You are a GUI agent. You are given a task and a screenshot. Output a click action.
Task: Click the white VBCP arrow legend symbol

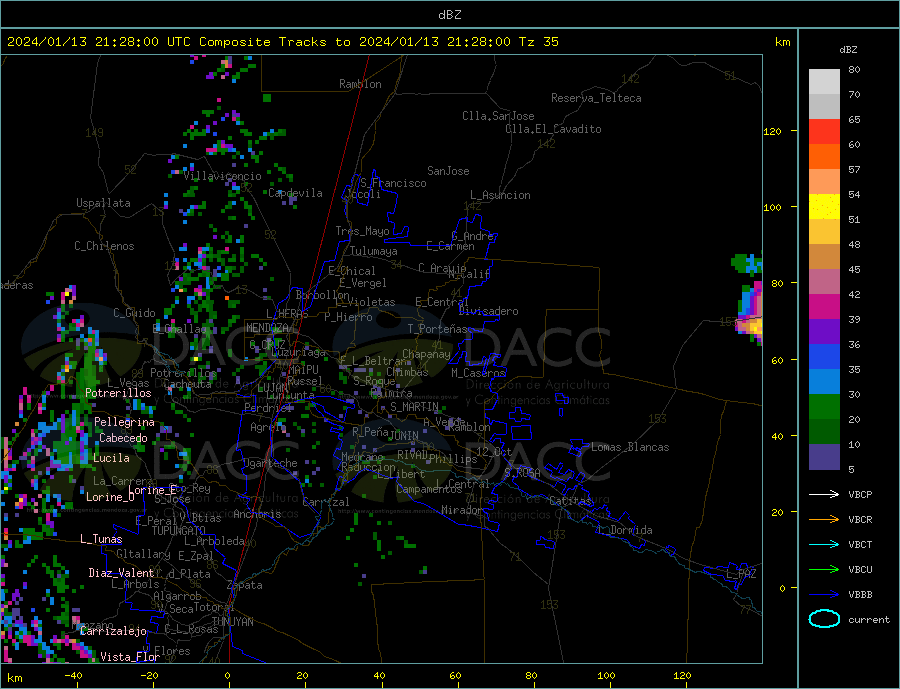point(824,494)
